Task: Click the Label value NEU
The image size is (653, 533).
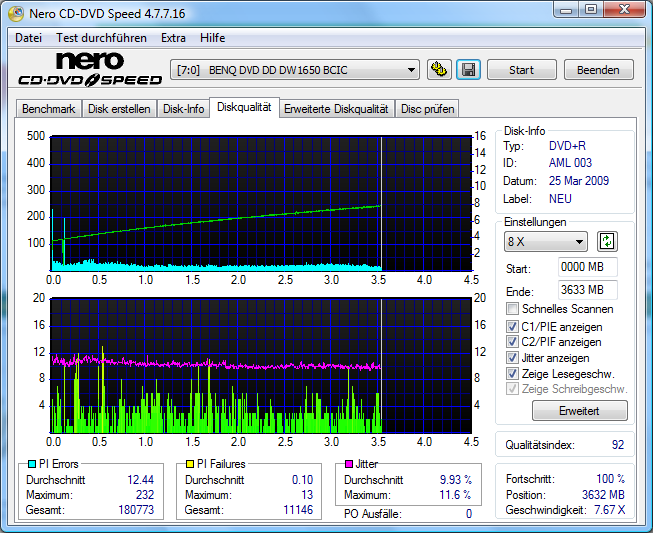Action: tap(560, 199)
